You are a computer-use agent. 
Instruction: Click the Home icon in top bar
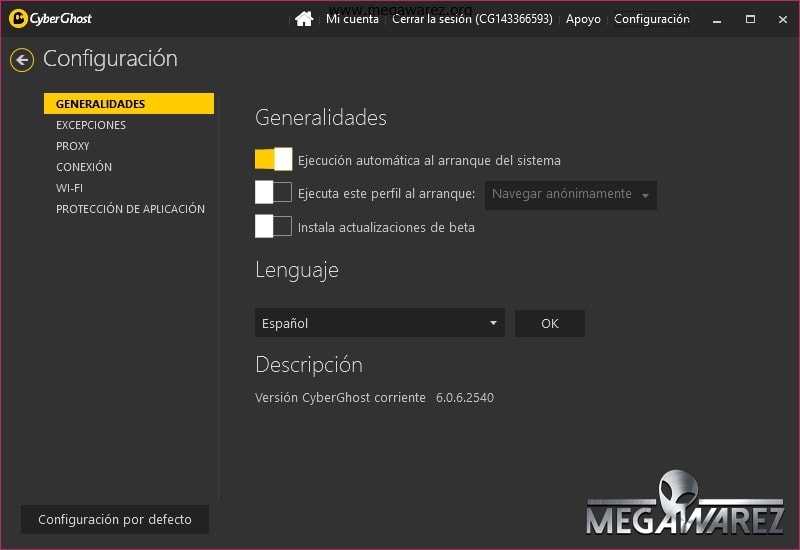pos(304,19)
